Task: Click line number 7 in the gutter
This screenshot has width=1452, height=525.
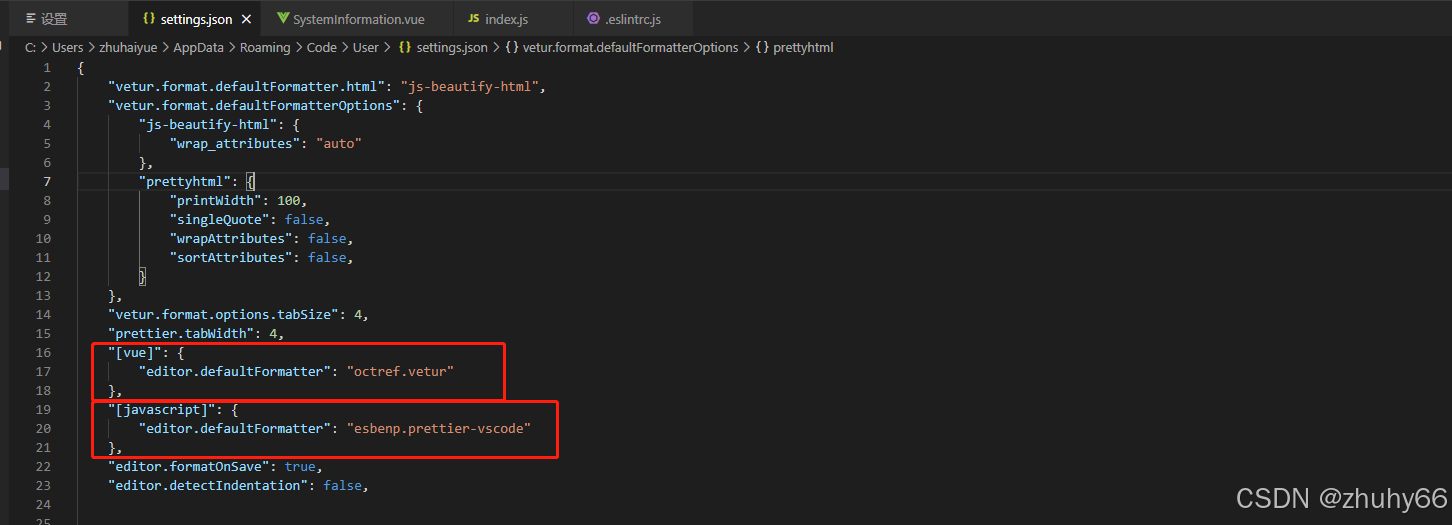Action: click(47, 181)
